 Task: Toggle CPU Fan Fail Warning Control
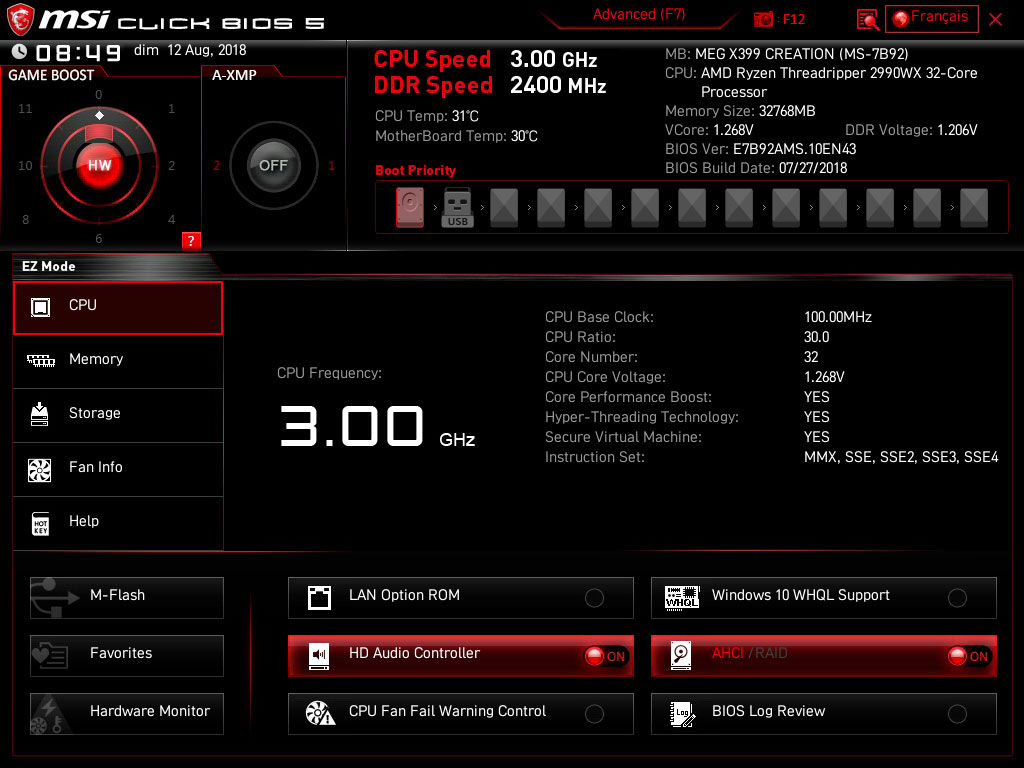point(594,714)
